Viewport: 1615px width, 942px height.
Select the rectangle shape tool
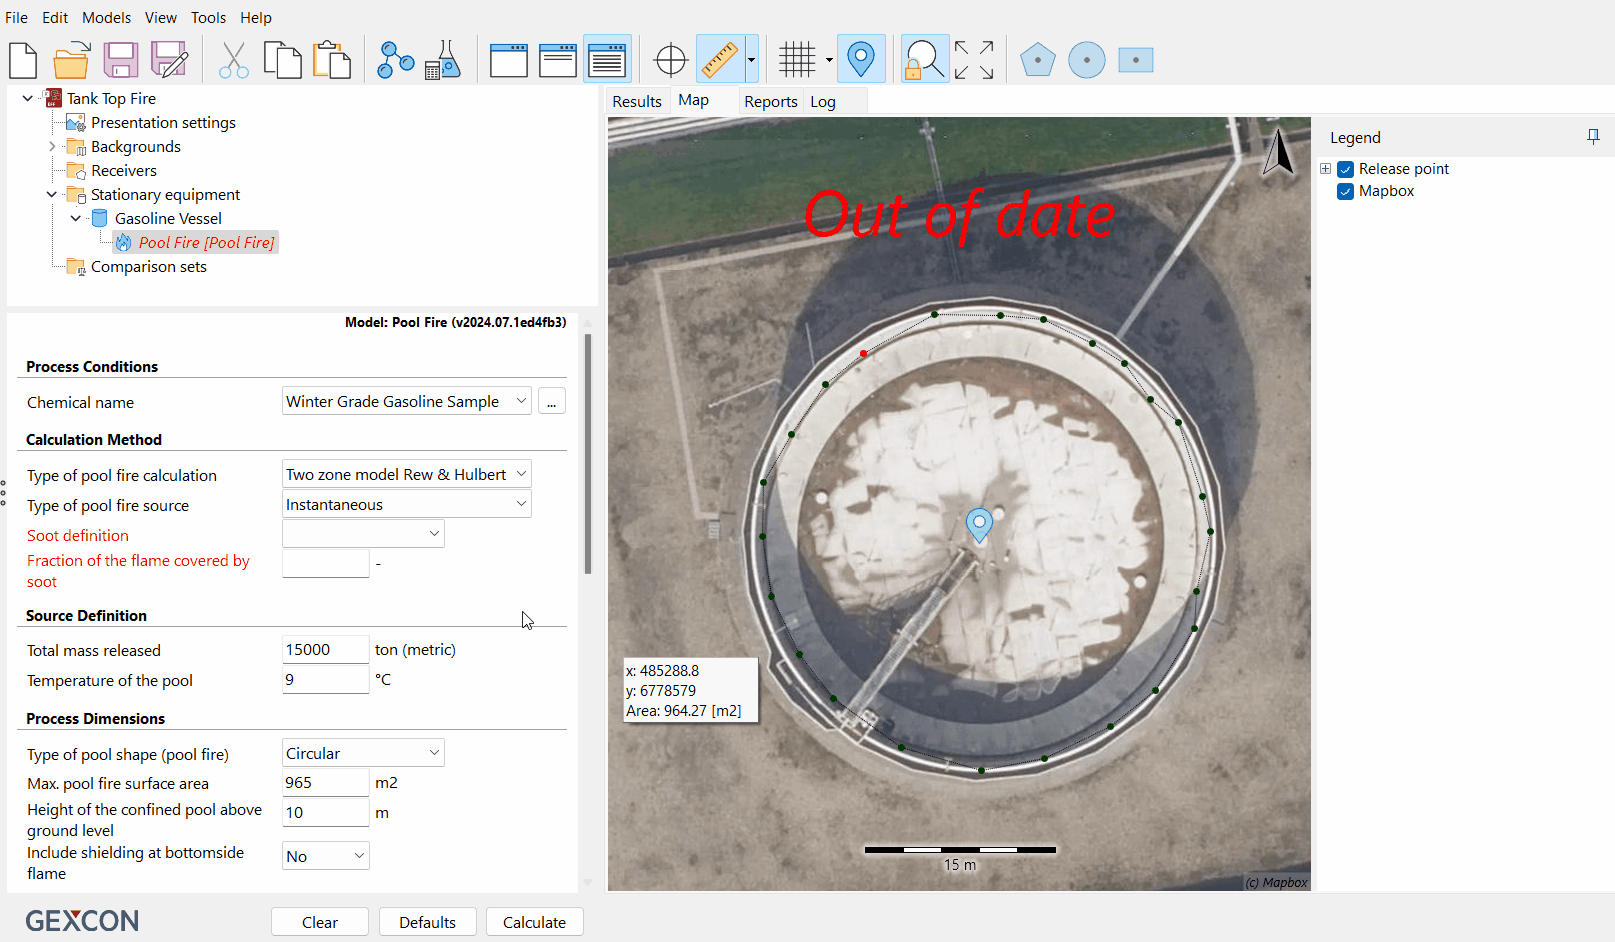(x=1136, y=60)
